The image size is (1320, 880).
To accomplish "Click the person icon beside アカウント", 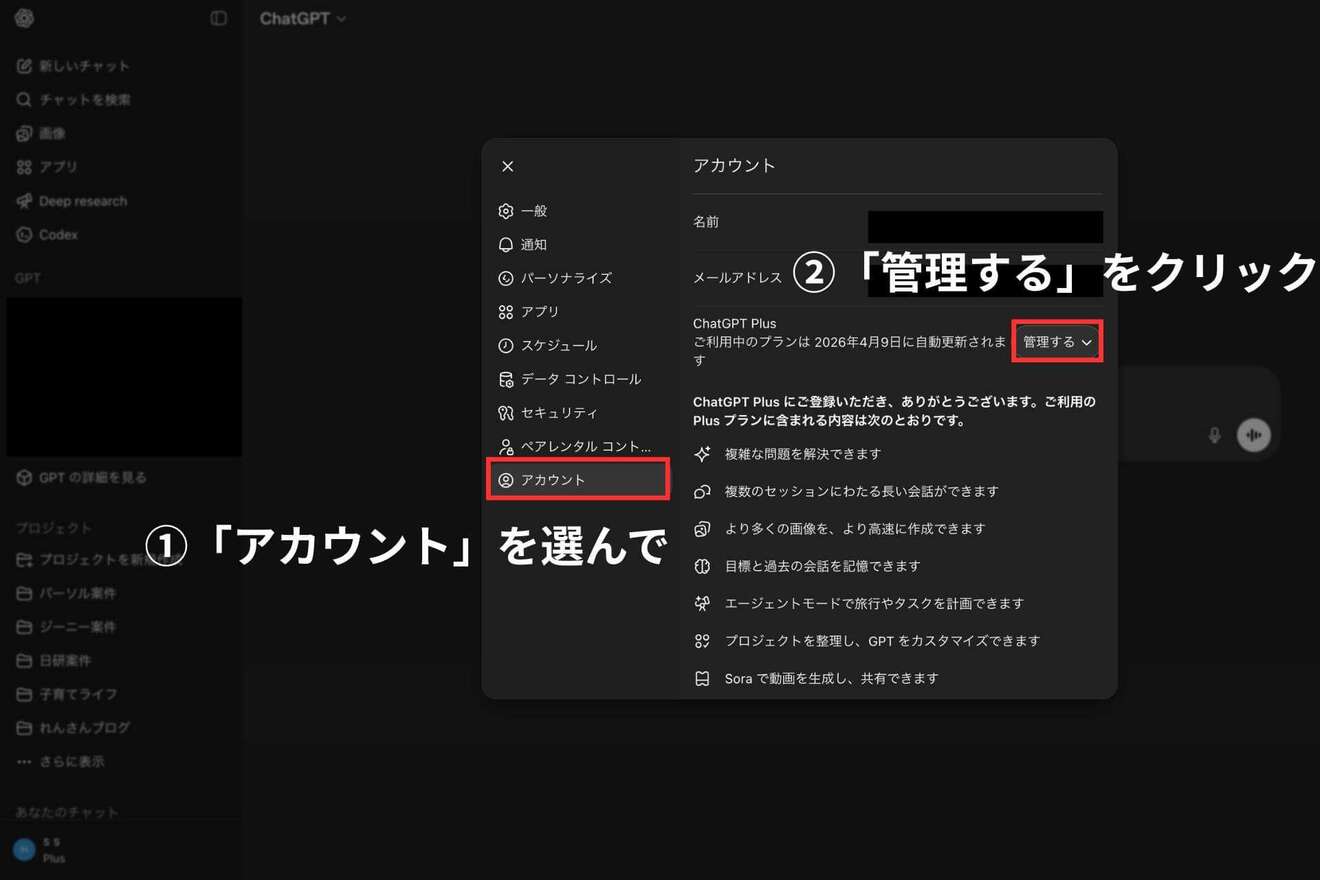I will click(506, 480).
